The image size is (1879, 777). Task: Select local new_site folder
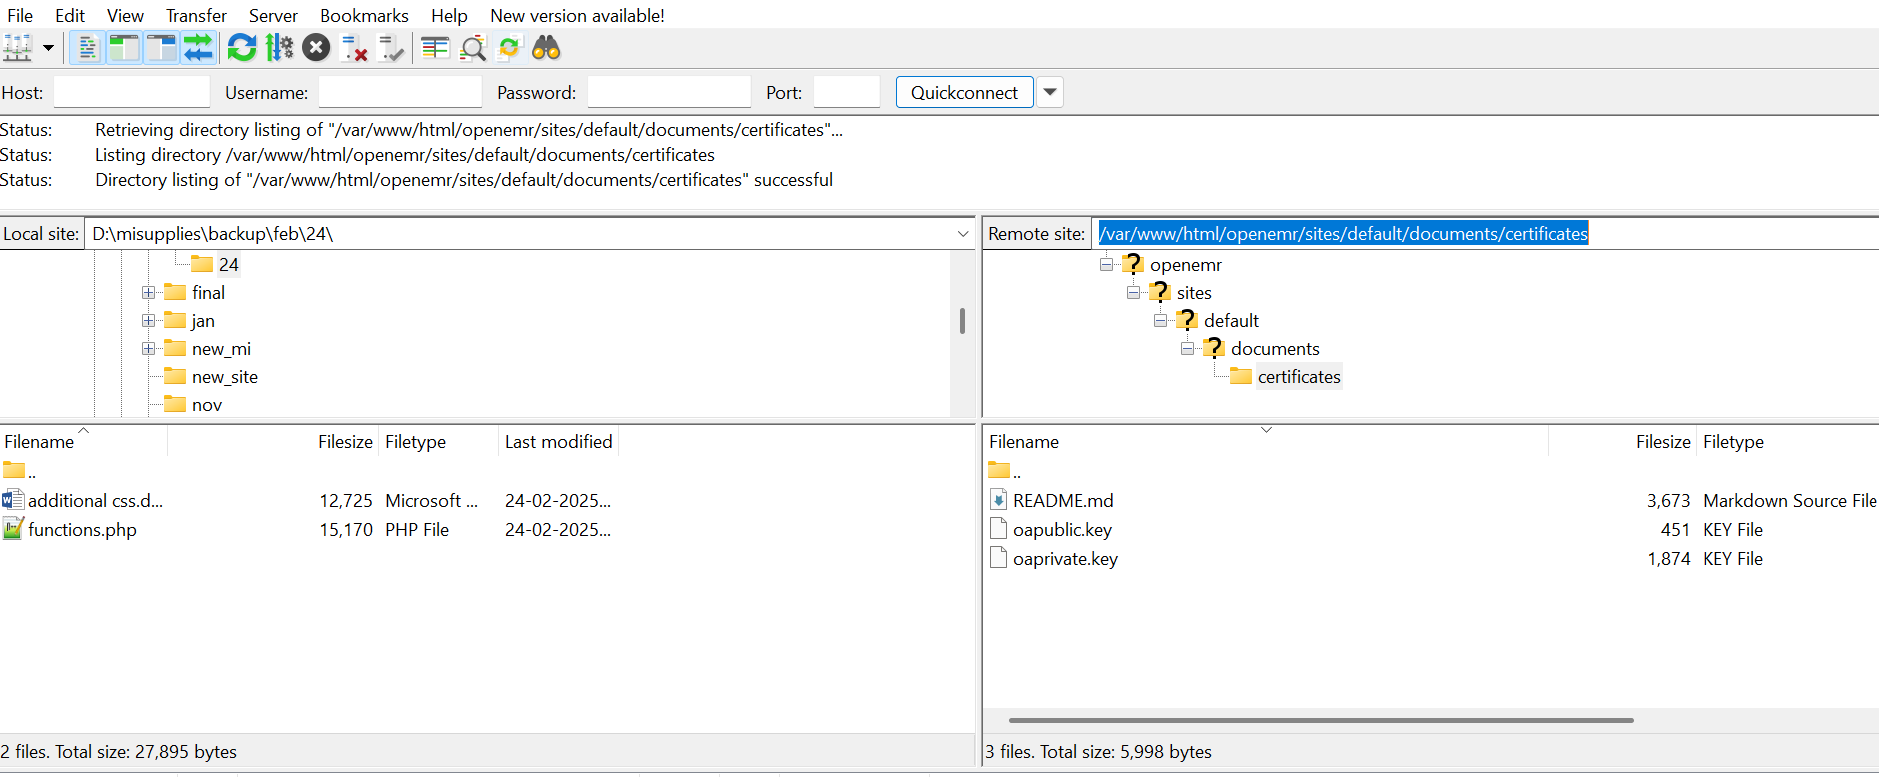(x=224, y=377)
